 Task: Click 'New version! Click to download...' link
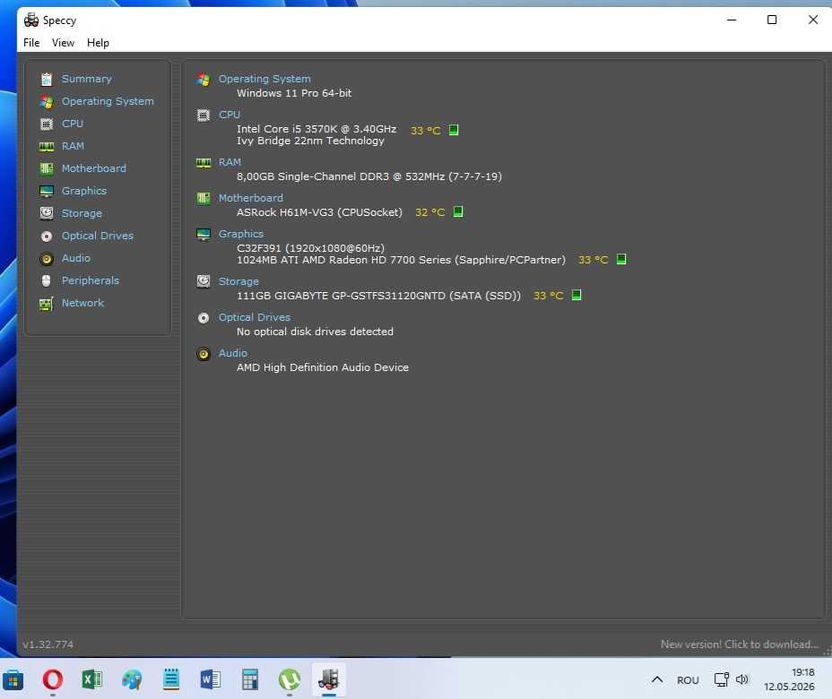tap(739, 644)
